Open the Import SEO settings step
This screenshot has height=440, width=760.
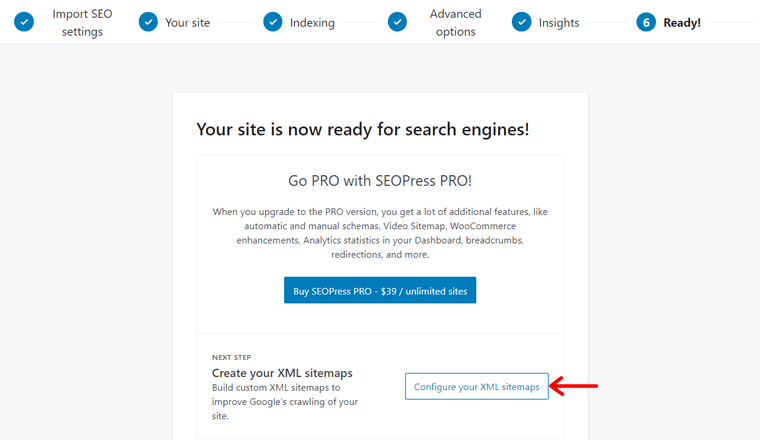[x=82, y=23]
